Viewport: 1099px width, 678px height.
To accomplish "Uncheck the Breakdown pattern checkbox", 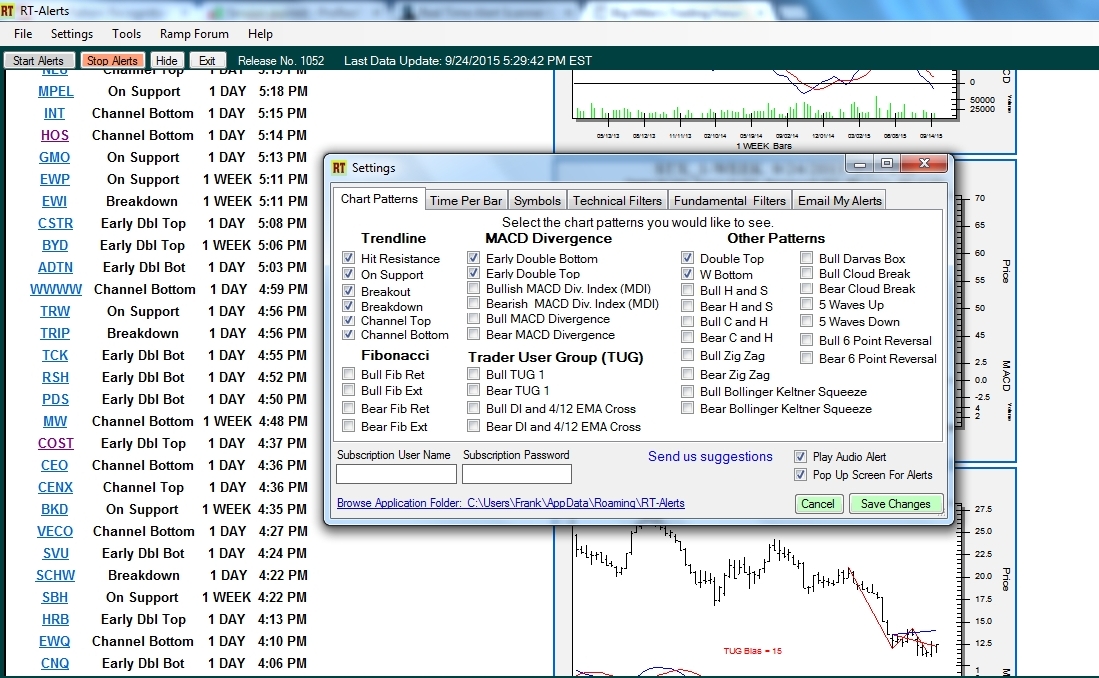I will click(x=348, y=306).
